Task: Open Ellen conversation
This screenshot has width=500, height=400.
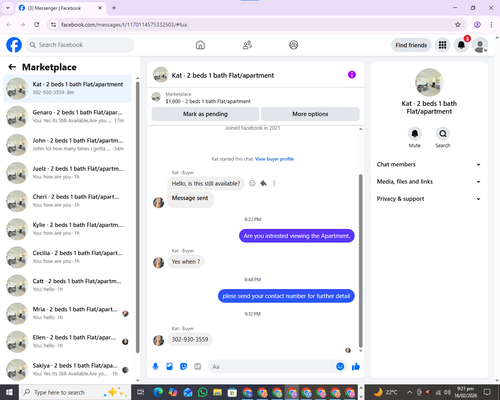Action: (67, 341)
